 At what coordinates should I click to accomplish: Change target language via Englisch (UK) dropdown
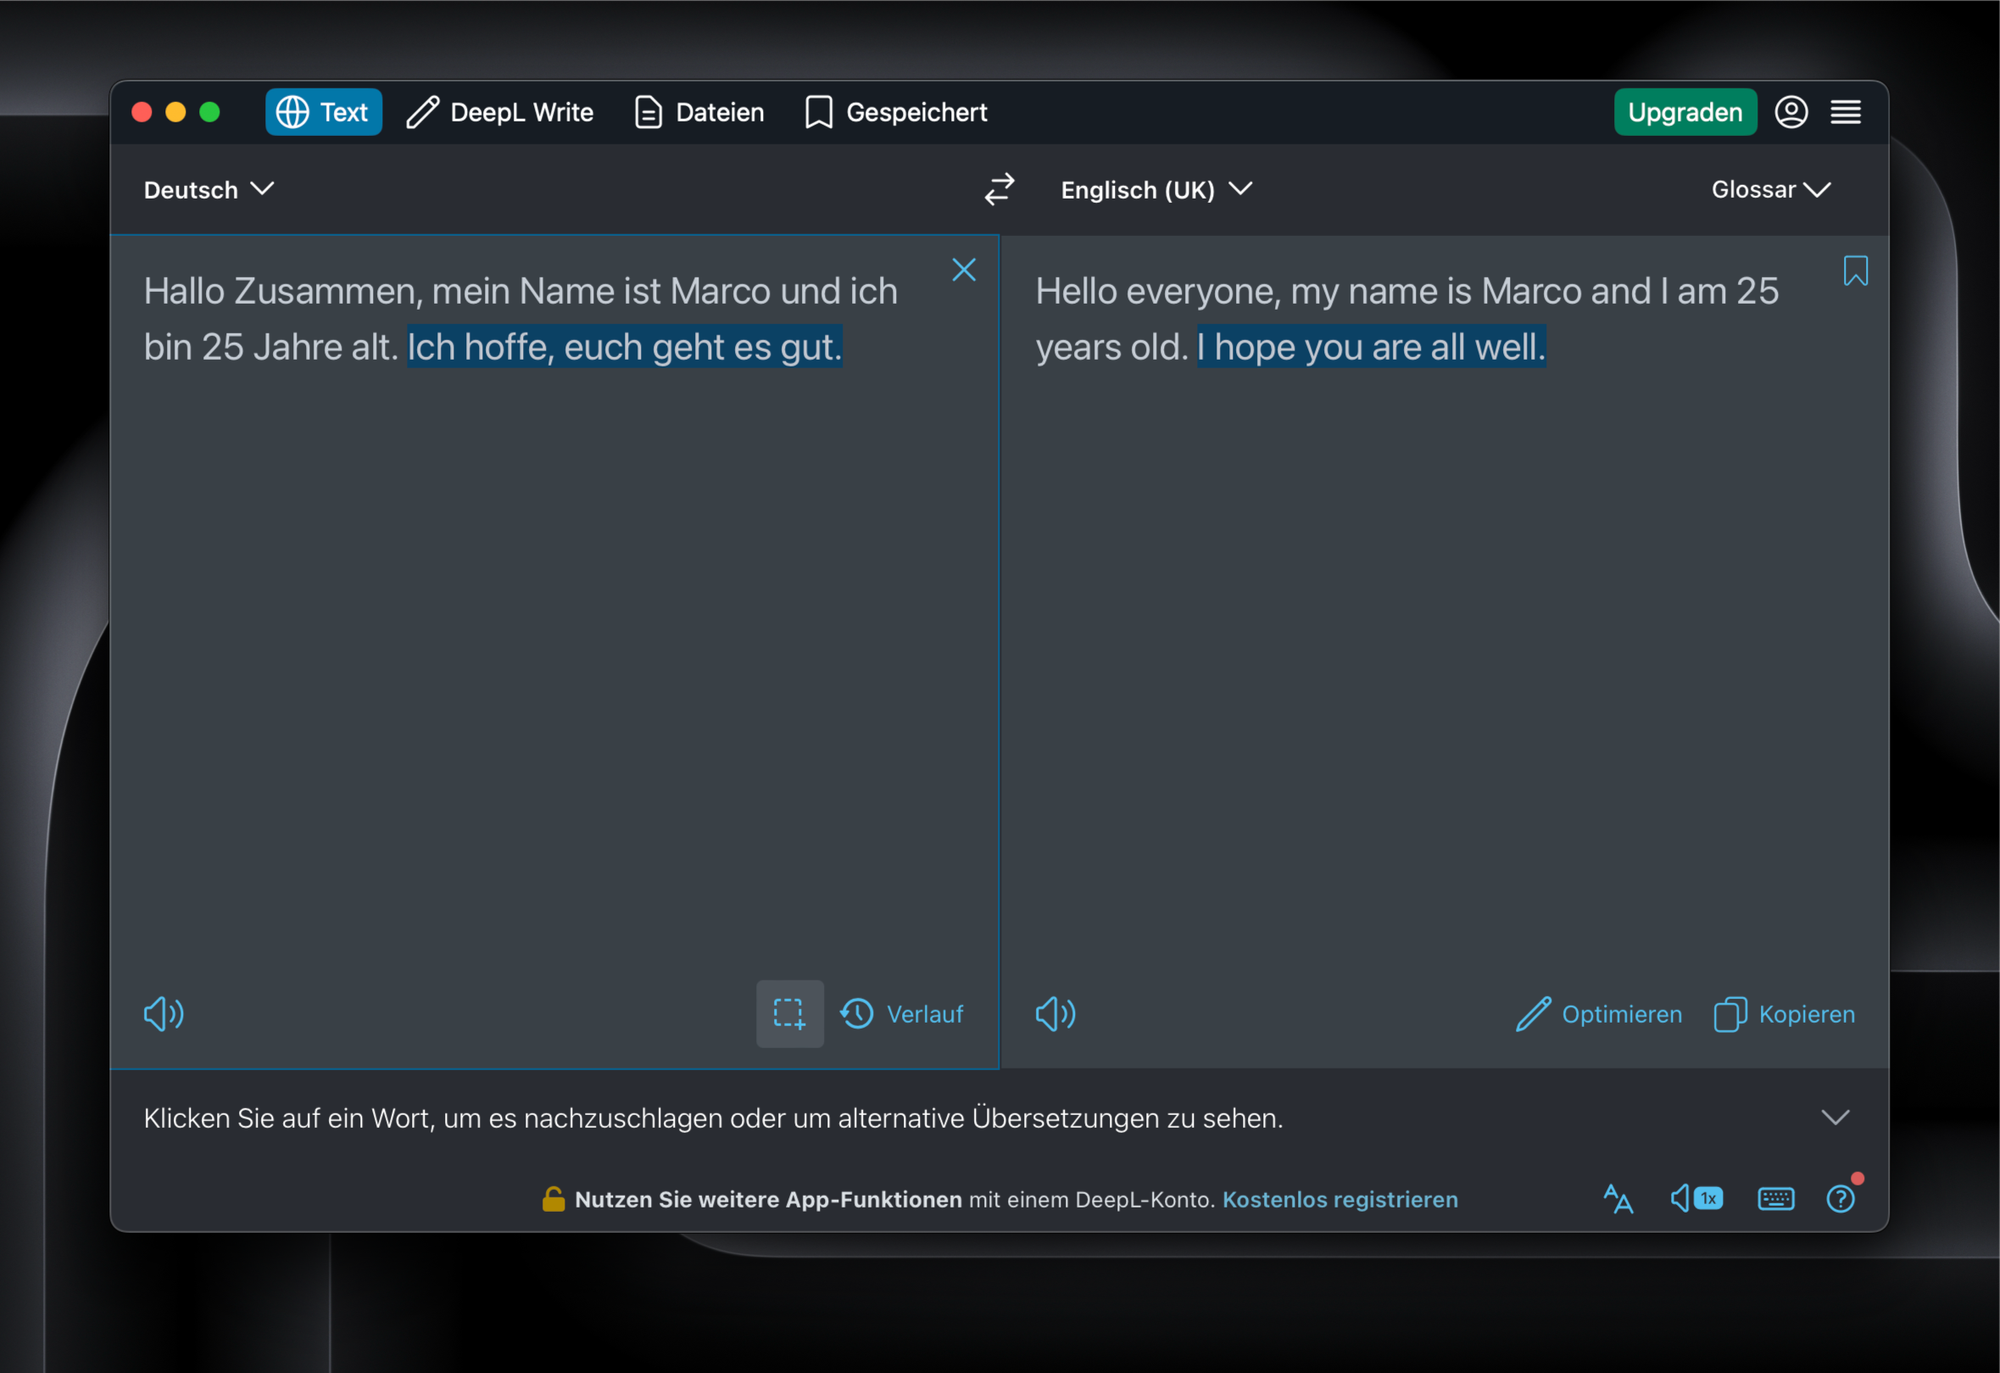1155,189
